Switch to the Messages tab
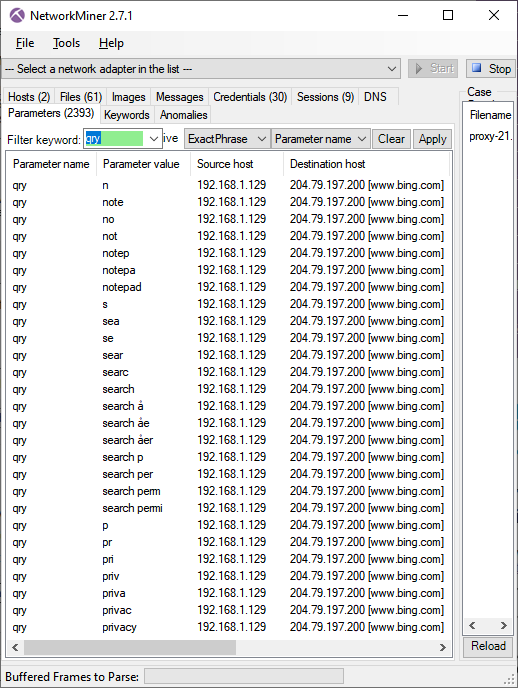 coord(179,97)
